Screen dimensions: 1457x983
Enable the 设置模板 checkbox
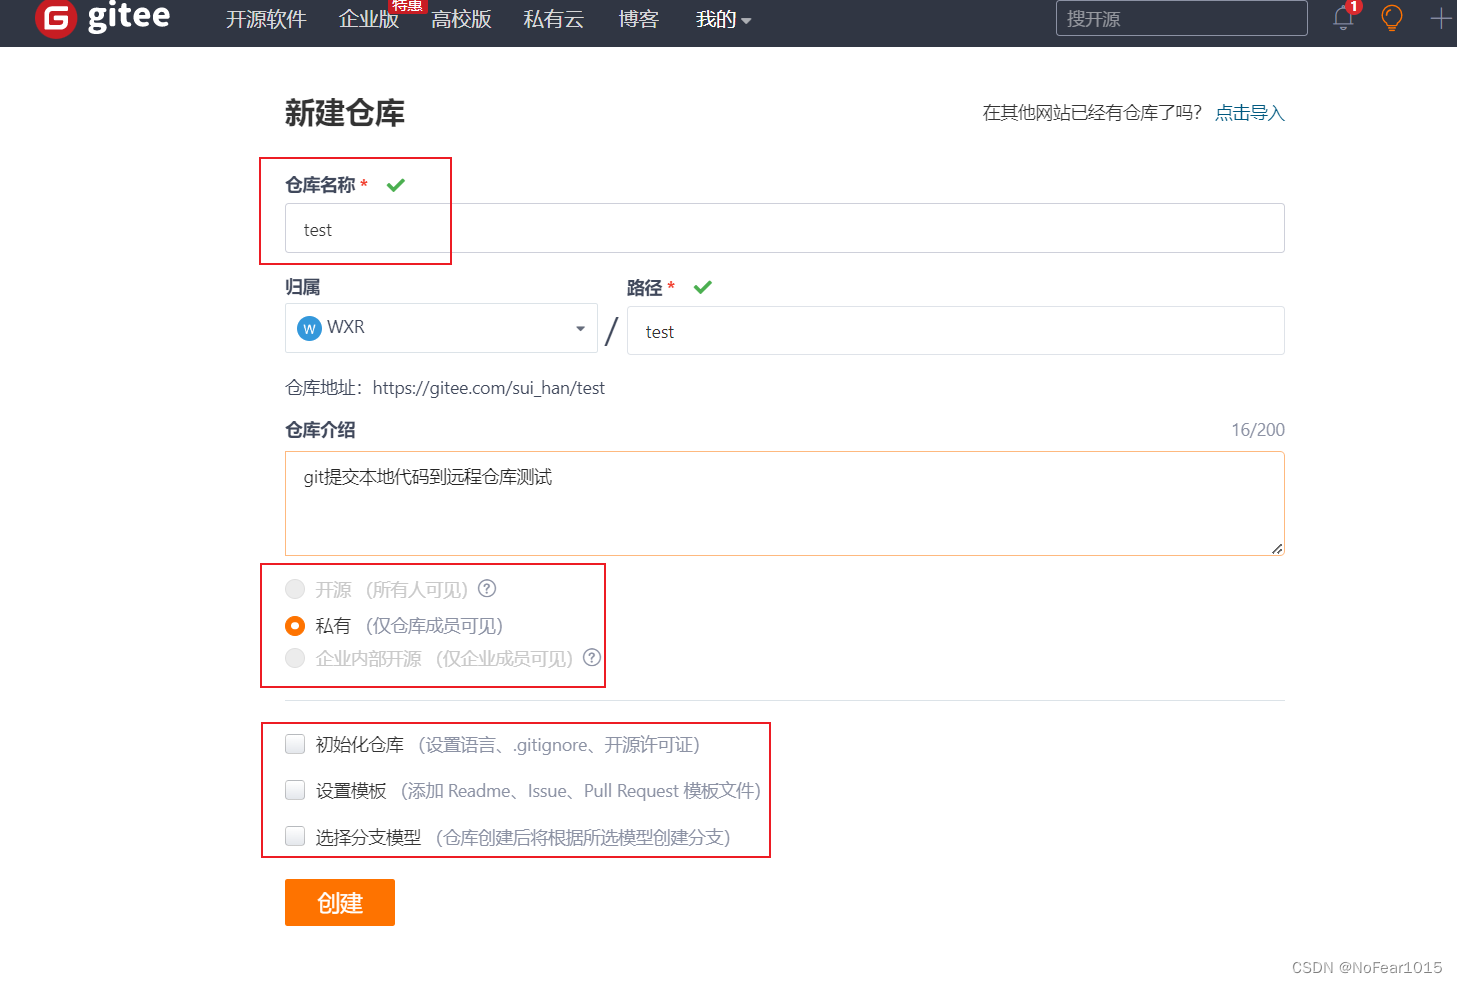(x=295, y=790)
